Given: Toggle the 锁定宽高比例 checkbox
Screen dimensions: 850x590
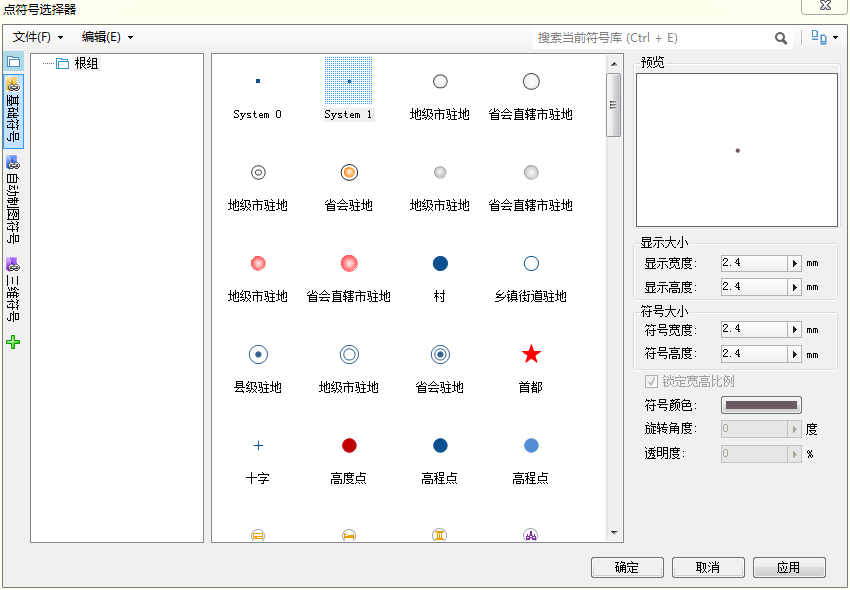Looking at the screenshot, I should (651, 381).
